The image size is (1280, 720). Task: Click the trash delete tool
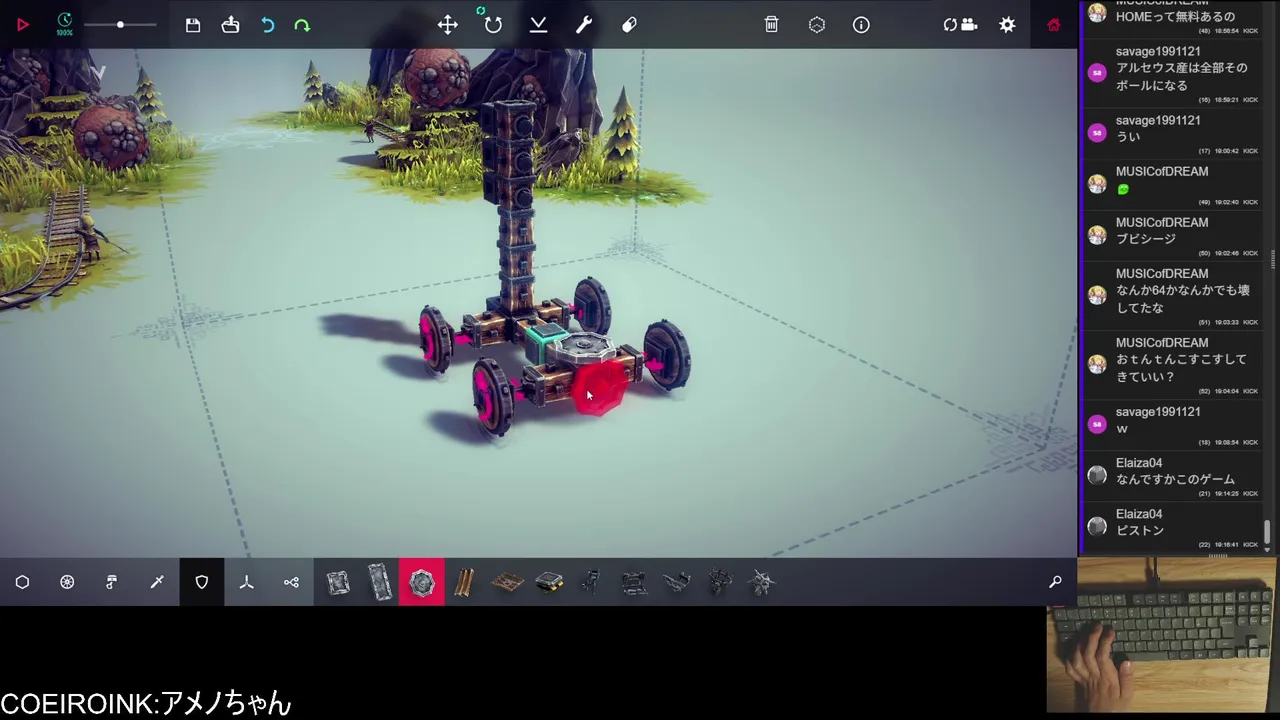(x=771, y=25)
